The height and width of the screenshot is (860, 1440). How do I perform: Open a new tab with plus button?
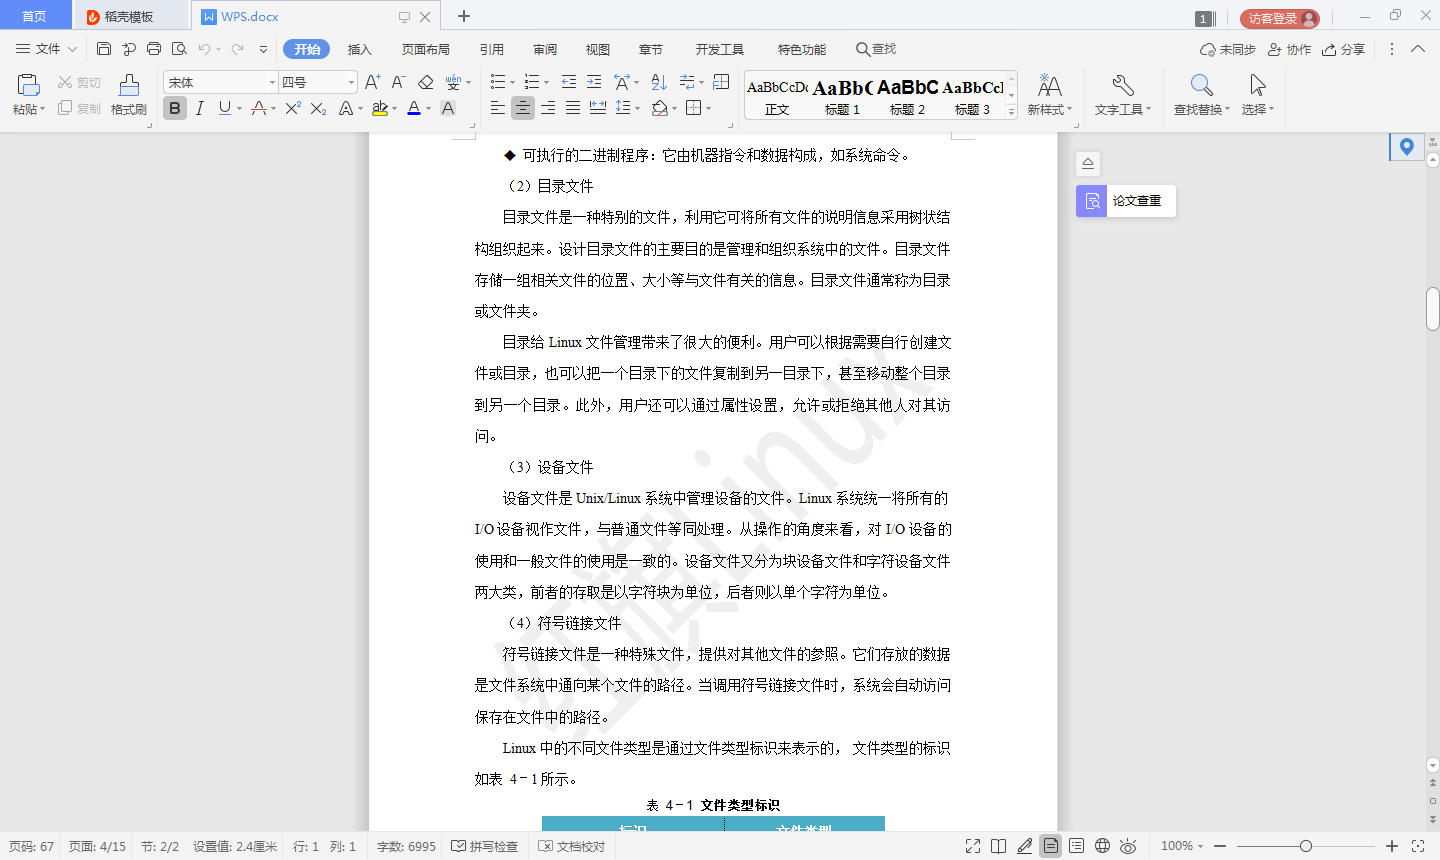click(464, 16)
